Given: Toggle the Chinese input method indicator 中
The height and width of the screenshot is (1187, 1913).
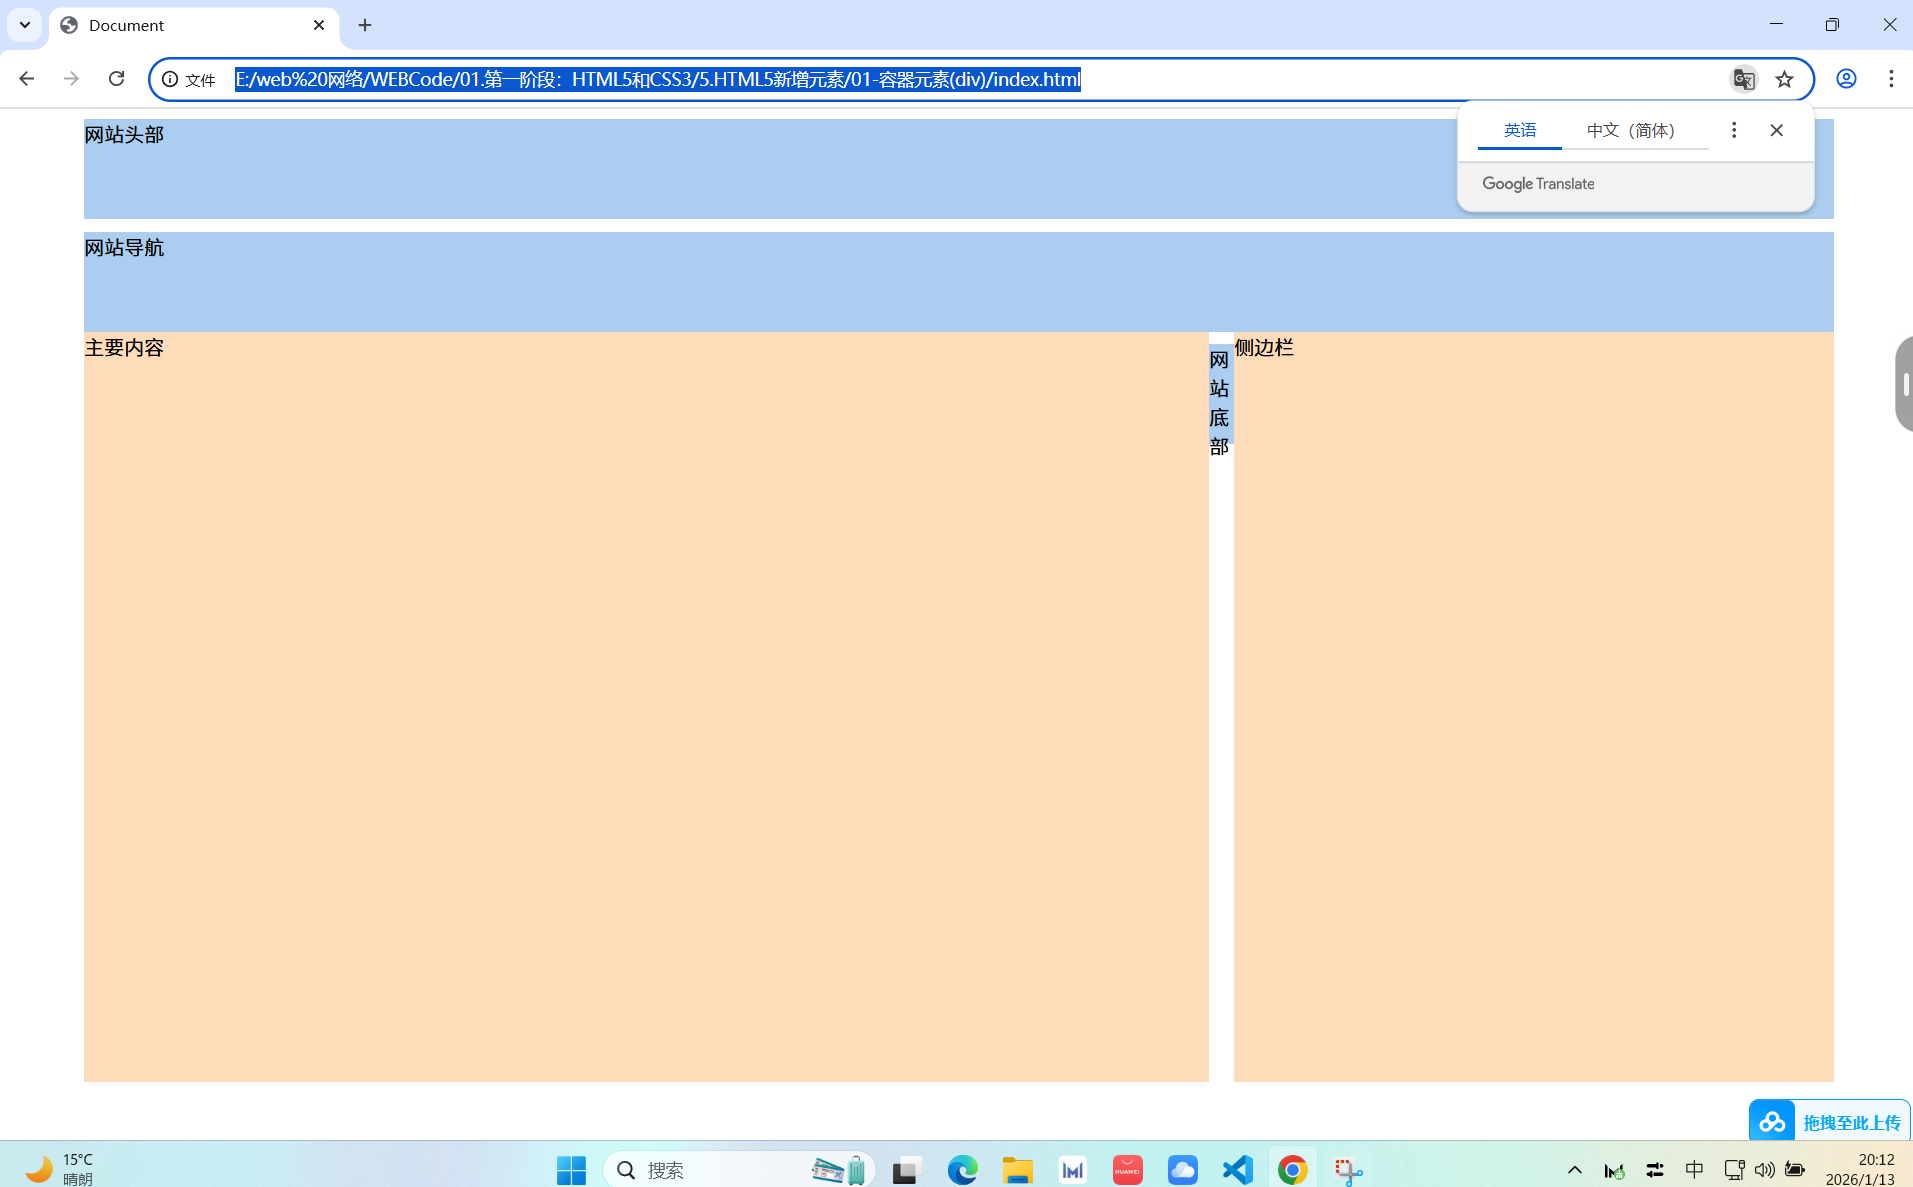Looking at the screenshot, I should 1694,1169.
